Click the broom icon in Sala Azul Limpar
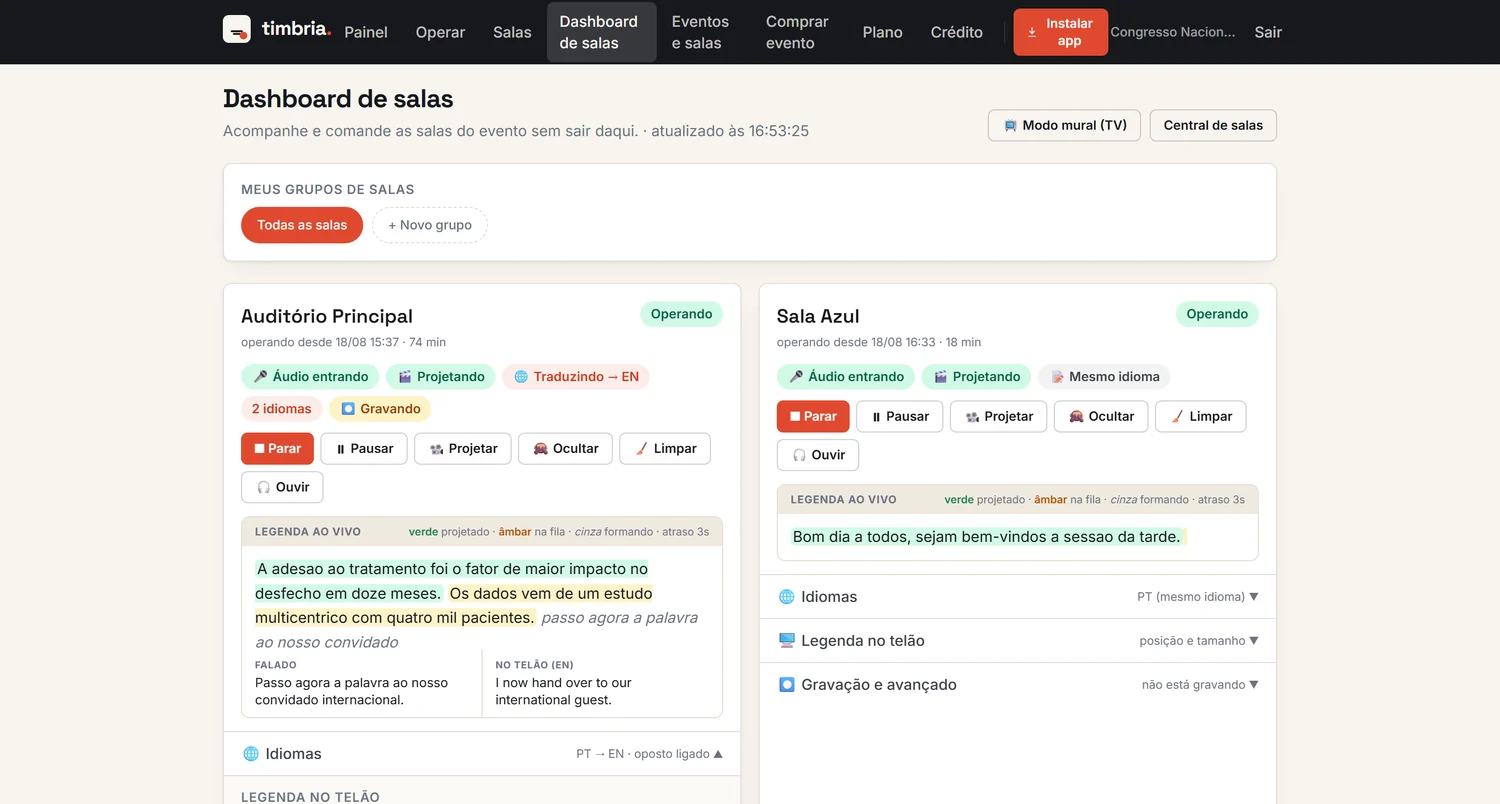The height and width of the screenshot is (804, 1500). point(1177,417)
